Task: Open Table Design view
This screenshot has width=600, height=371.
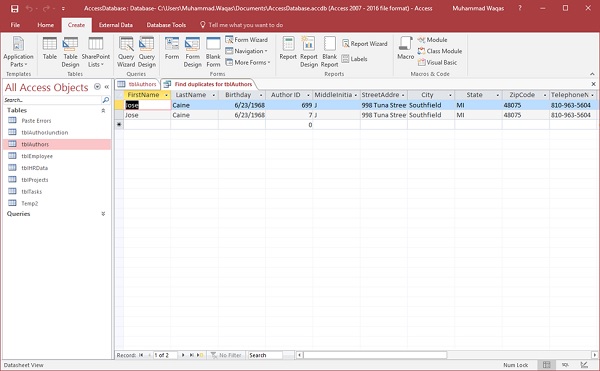Action: pos(70,52)
